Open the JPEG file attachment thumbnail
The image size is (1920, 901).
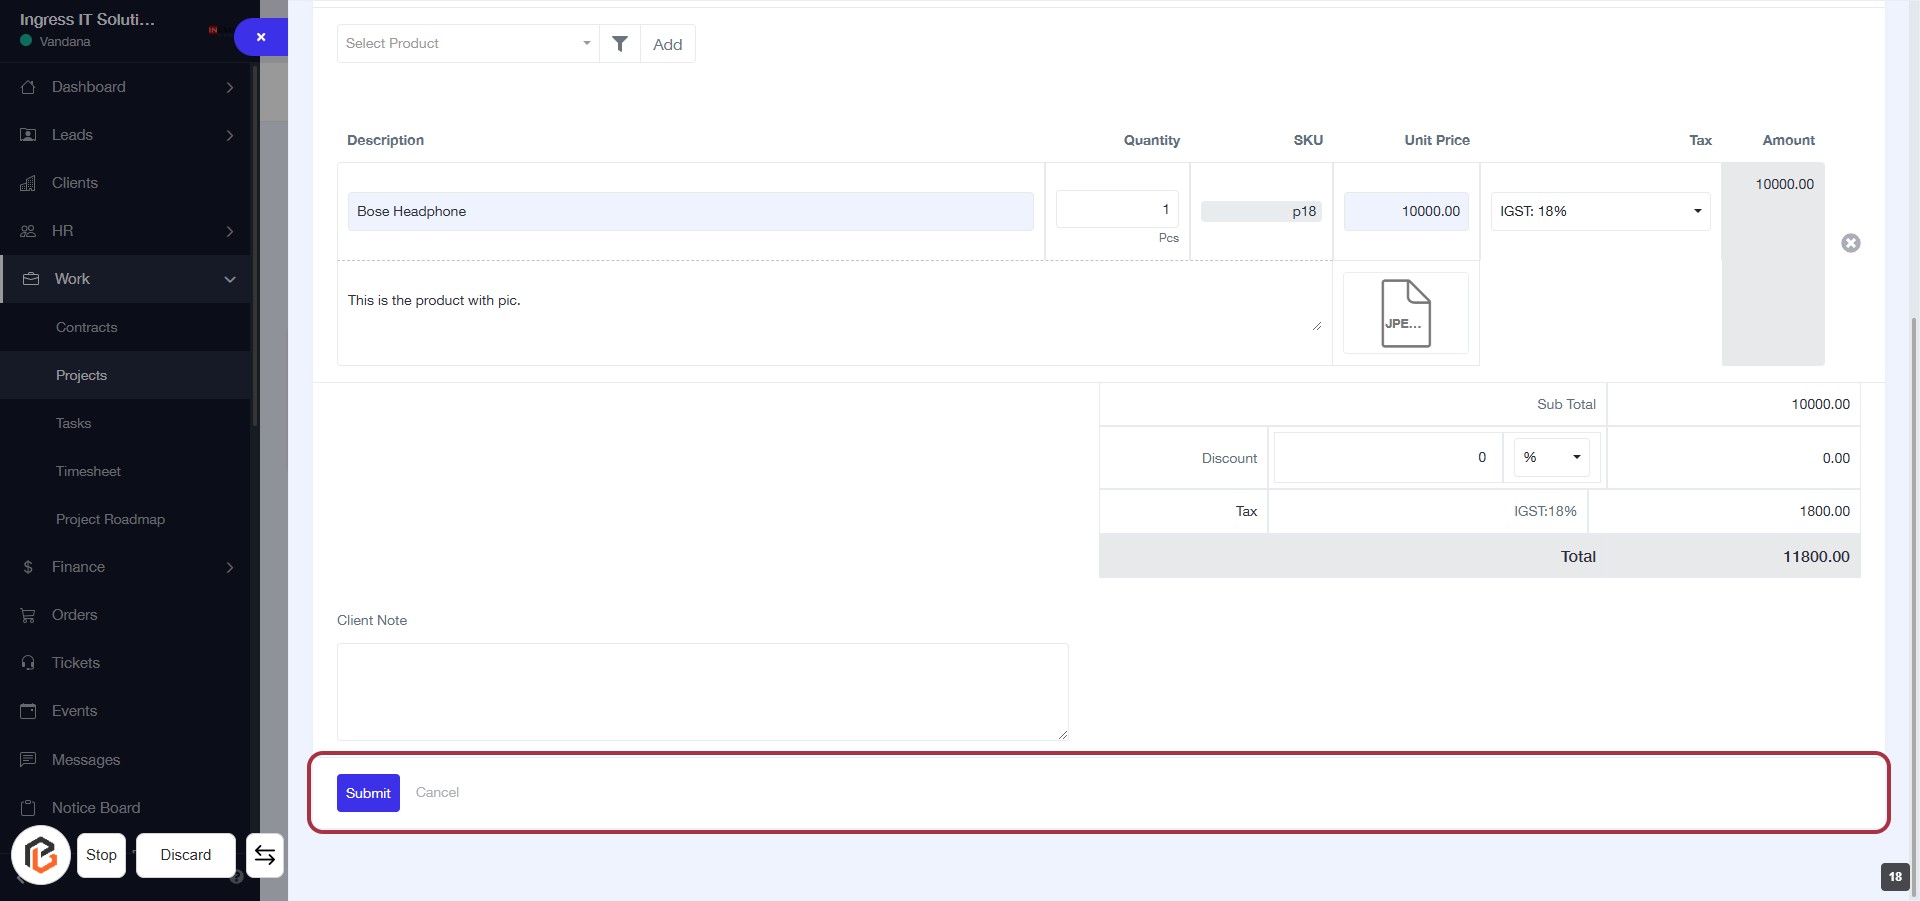pos(1405,313)
